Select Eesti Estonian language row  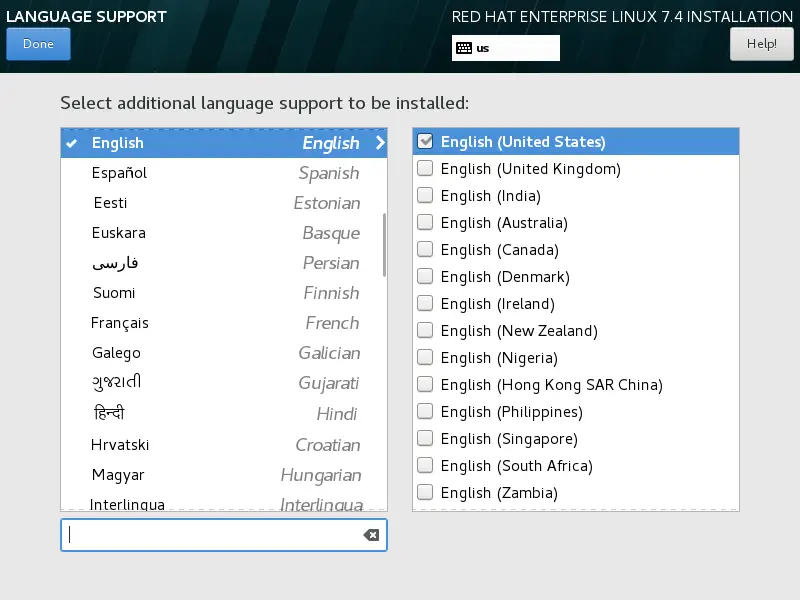click(224, 203)
